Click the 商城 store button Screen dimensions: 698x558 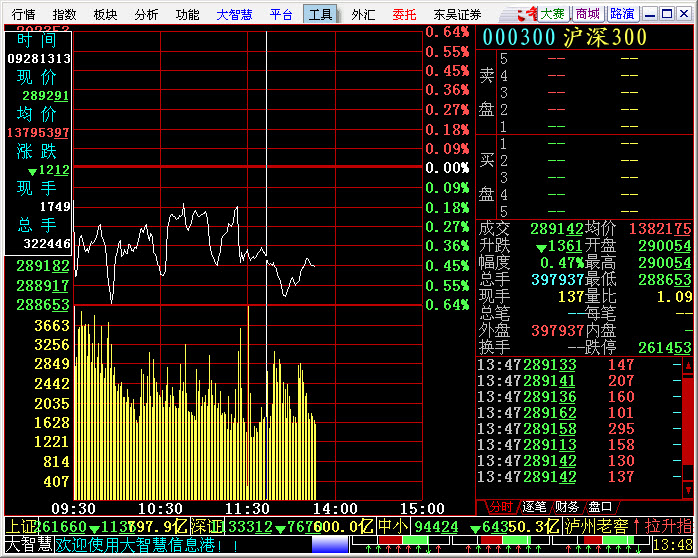tap(588, 14)
